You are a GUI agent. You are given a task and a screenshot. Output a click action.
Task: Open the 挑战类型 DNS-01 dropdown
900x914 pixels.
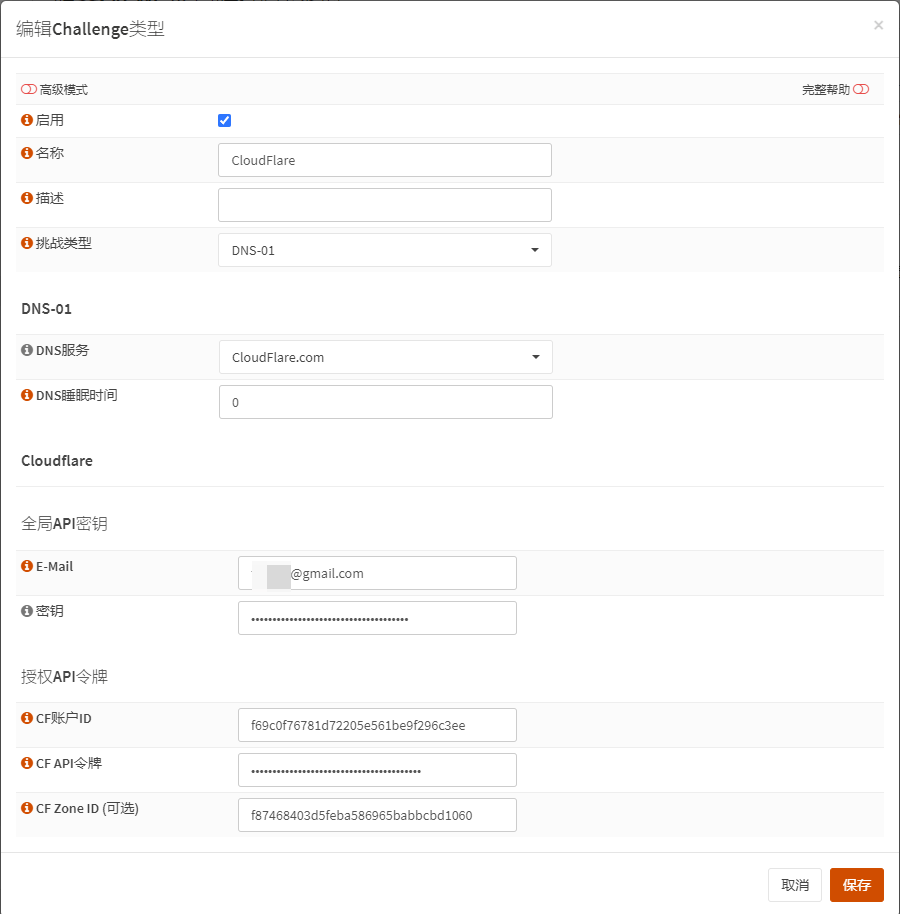pyautogui.click(x=384, y=250)
